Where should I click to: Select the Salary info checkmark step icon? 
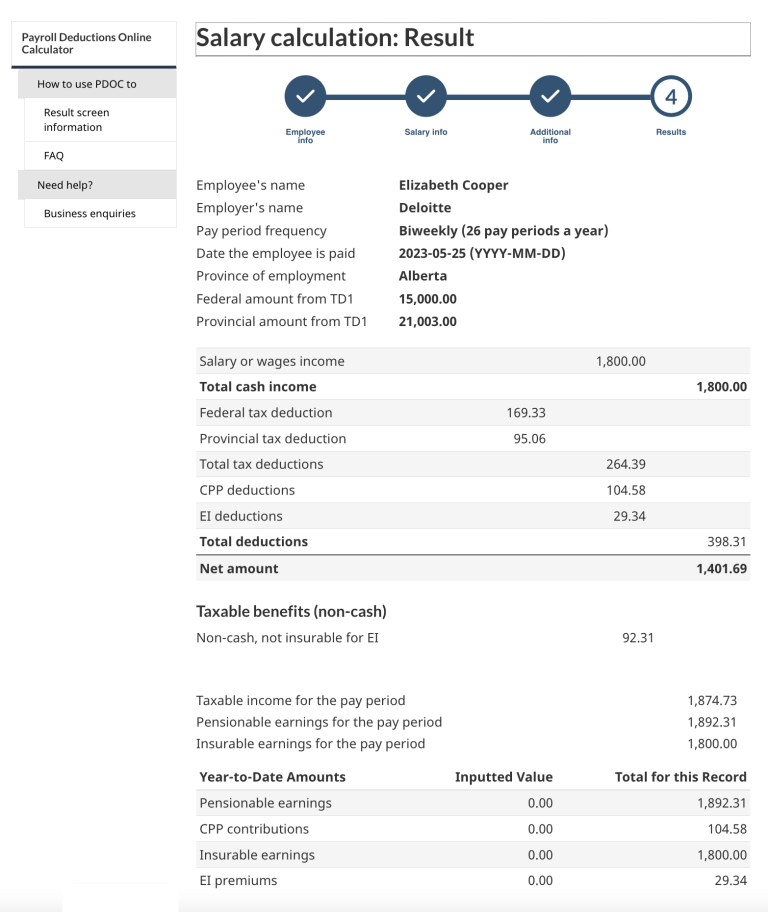tap(426, 95)
